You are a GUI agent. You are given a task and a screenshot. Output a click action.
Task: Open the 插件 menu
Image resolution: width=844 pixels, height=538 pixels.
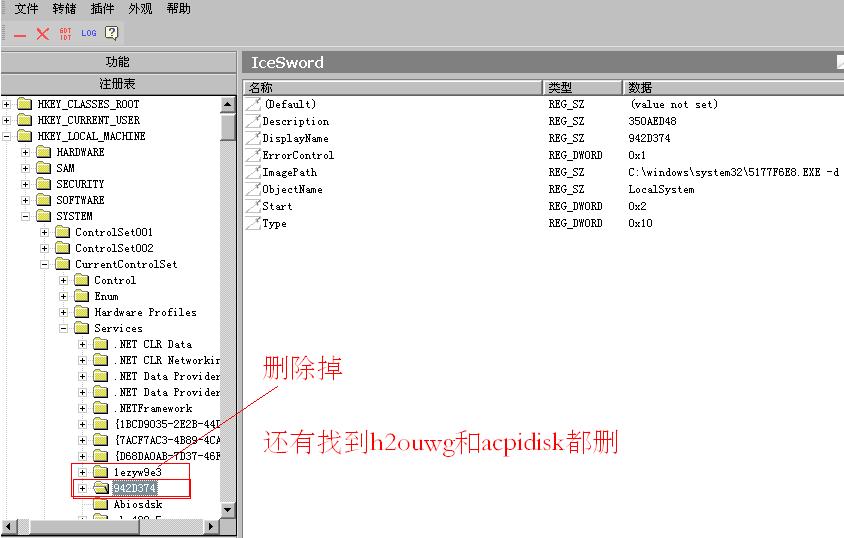pos(102,9)
